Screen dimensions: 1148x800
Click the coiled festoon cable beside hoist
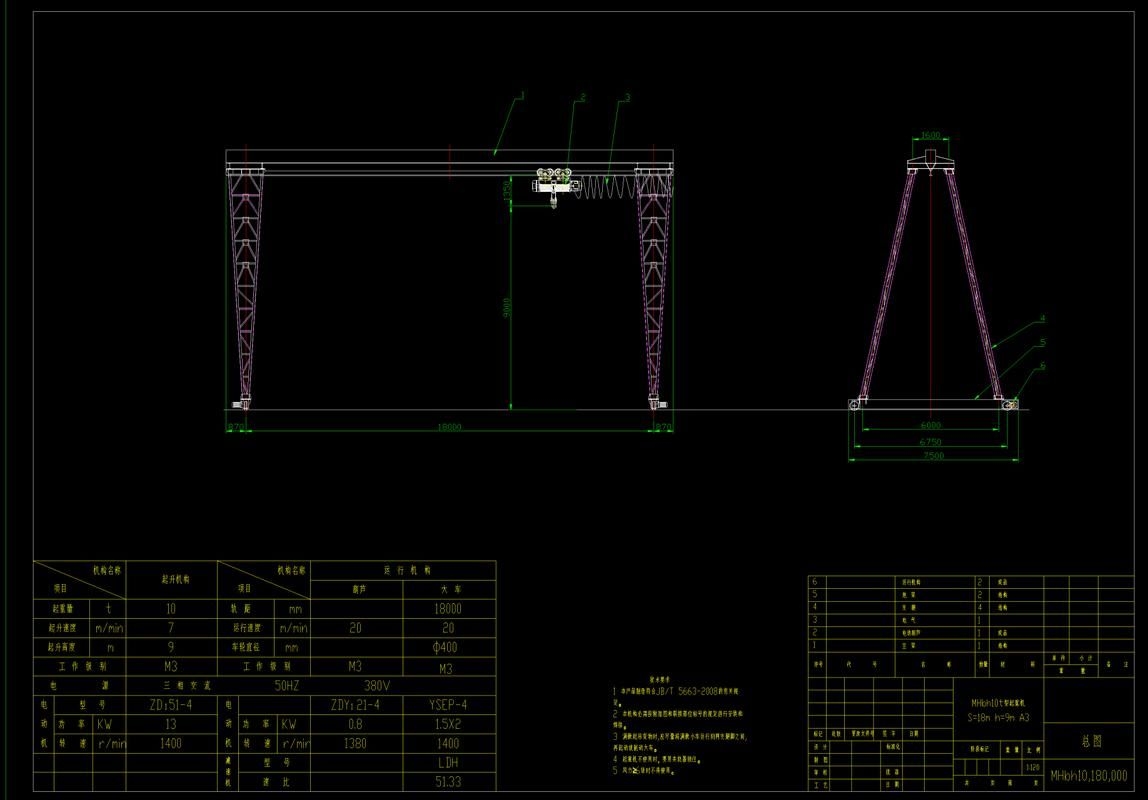[605, 186]
